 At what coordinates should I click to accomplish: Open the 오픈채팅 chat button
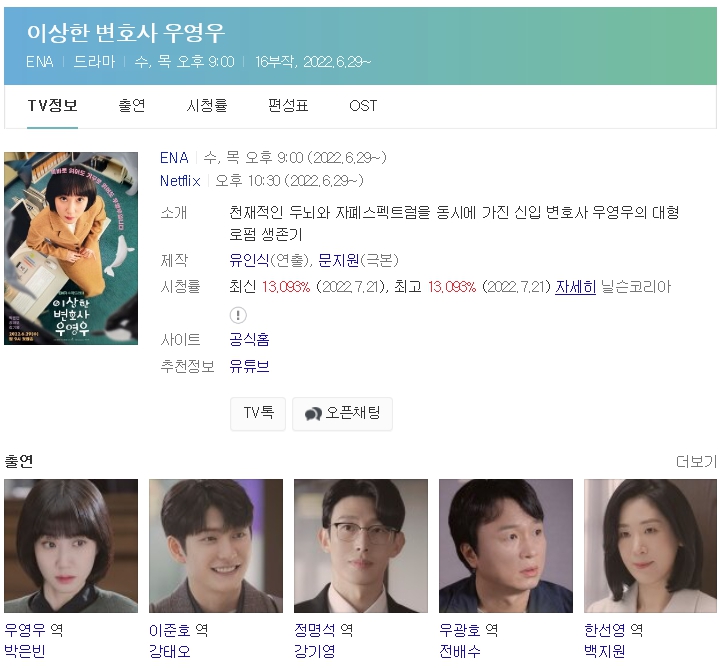[x=343, y=414]
